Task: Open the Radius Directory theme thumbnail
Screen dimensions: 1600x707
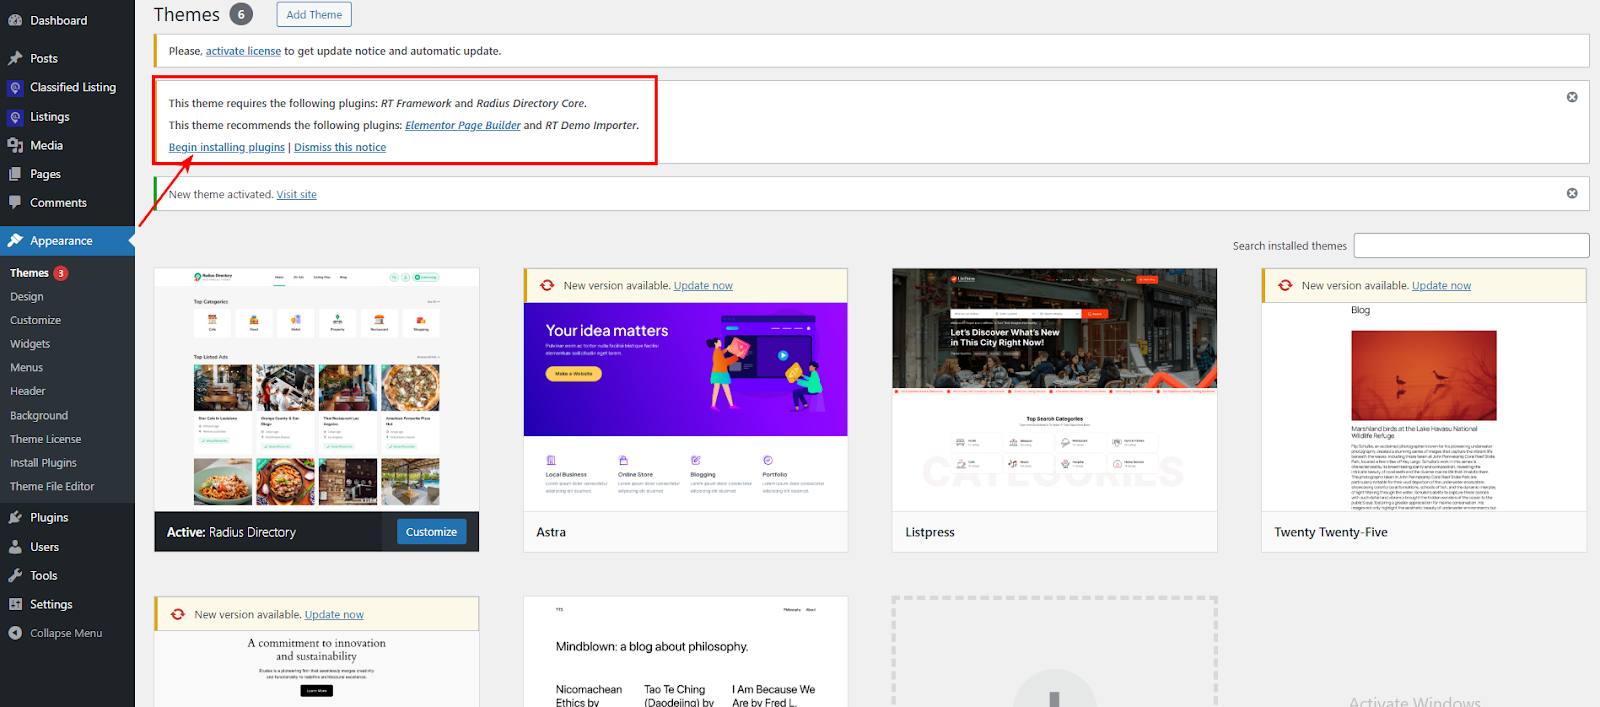Action: 317,390
